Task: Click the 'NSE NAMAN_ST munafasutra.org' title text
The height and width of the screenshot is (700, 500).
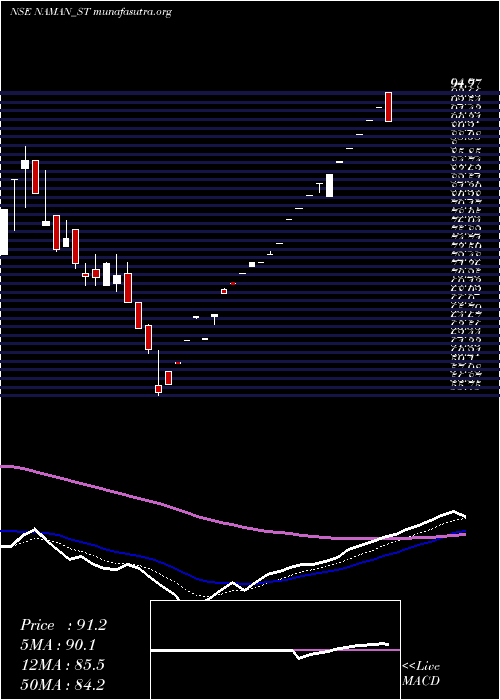Action: pyautogui.click(x=91, y=12)
